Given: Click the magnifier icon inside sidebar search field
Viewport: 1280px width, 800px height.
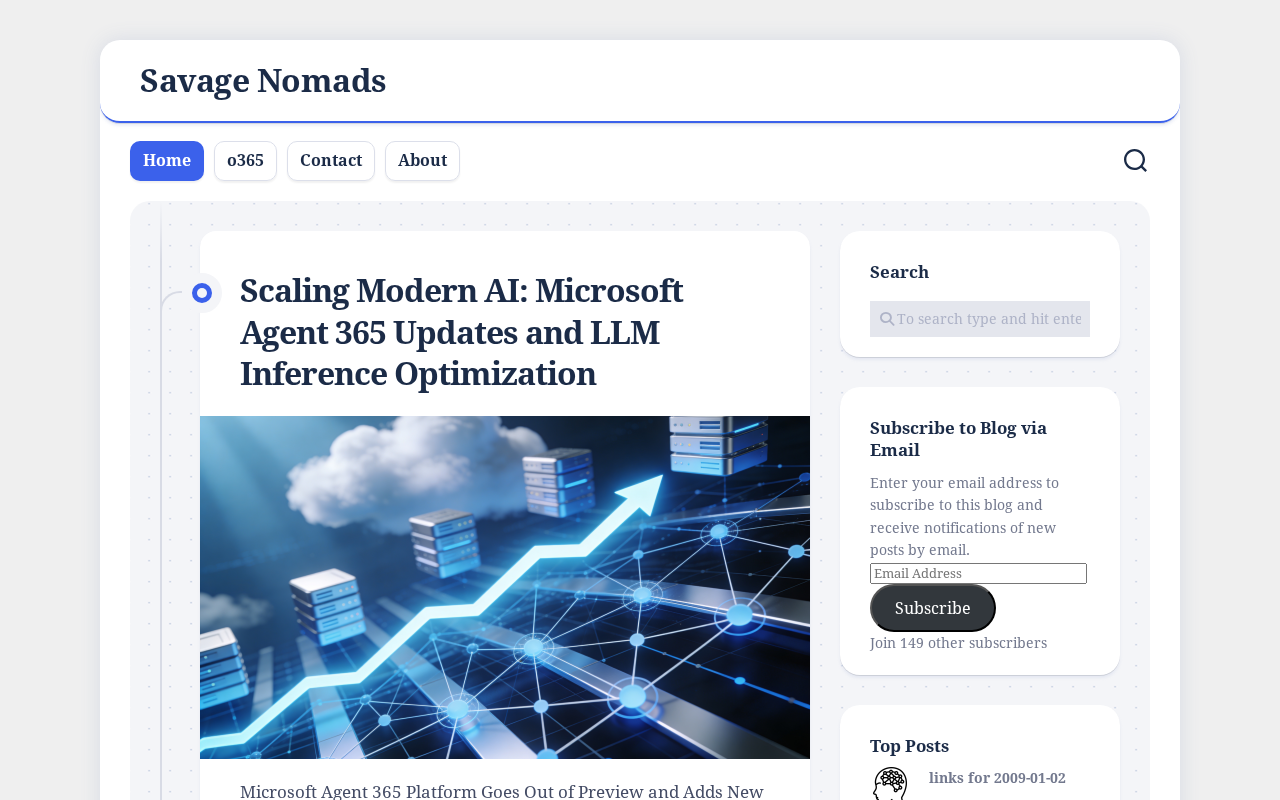Looking at the screenshot, I should [887, 319].
